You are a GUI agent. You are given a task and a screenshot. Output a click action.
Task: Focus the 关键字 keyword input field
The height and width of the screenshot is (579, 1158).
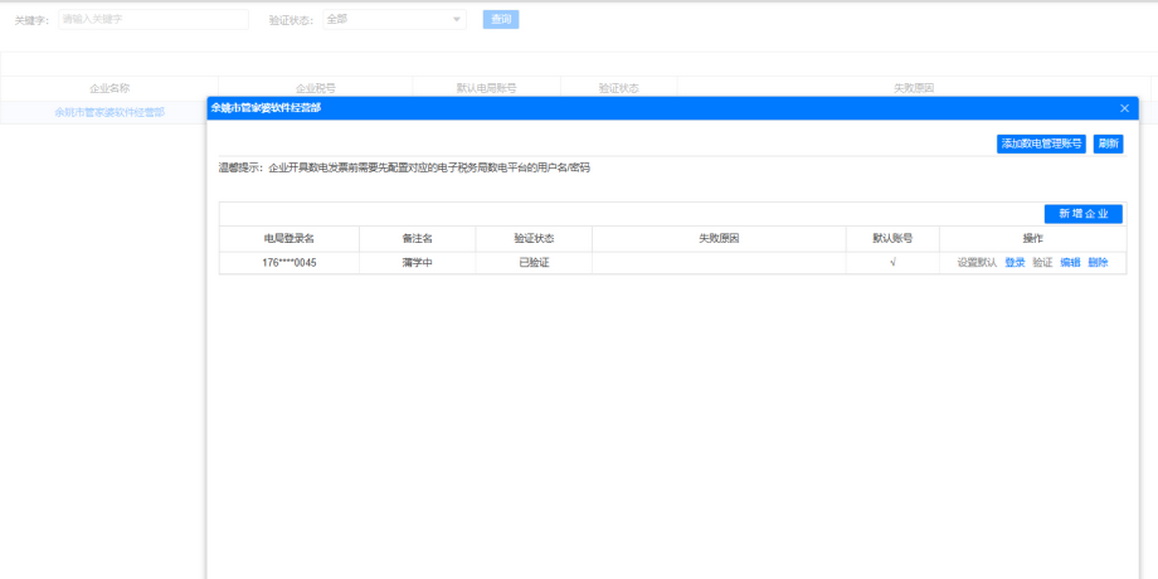[153, 19]
